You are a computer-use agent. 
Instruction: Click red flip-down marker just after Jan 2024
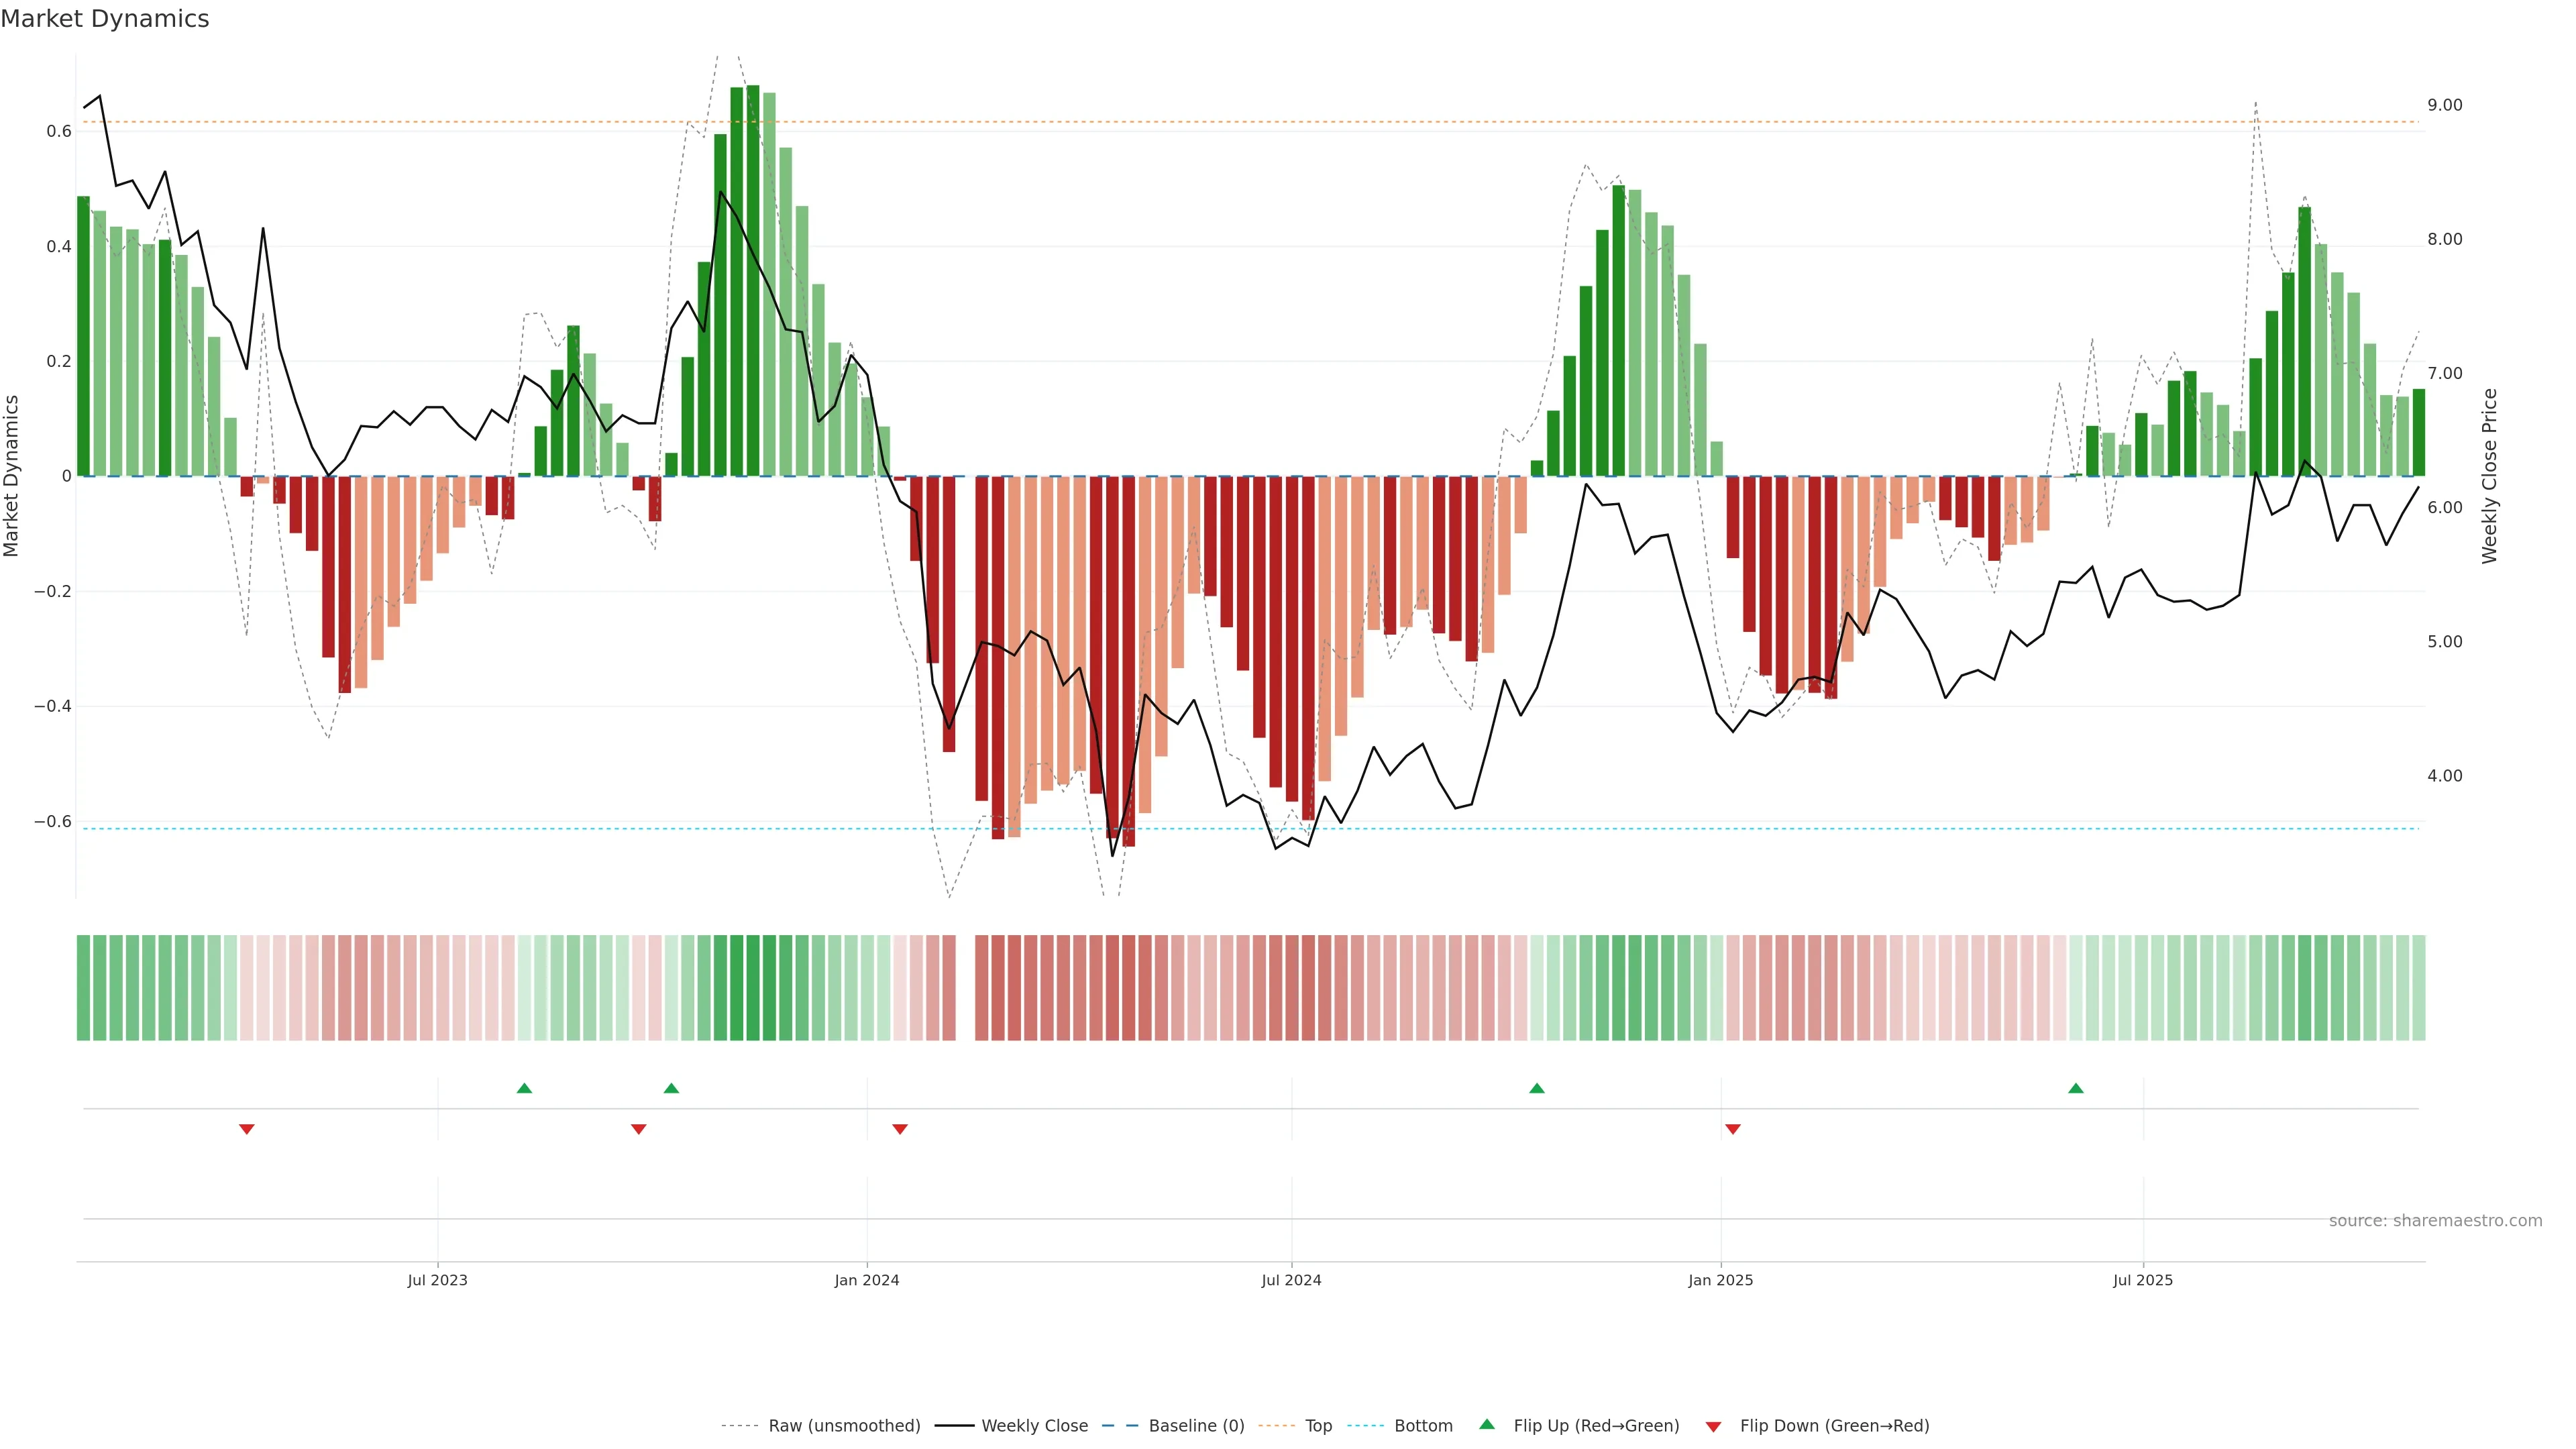click(899, 1129)
